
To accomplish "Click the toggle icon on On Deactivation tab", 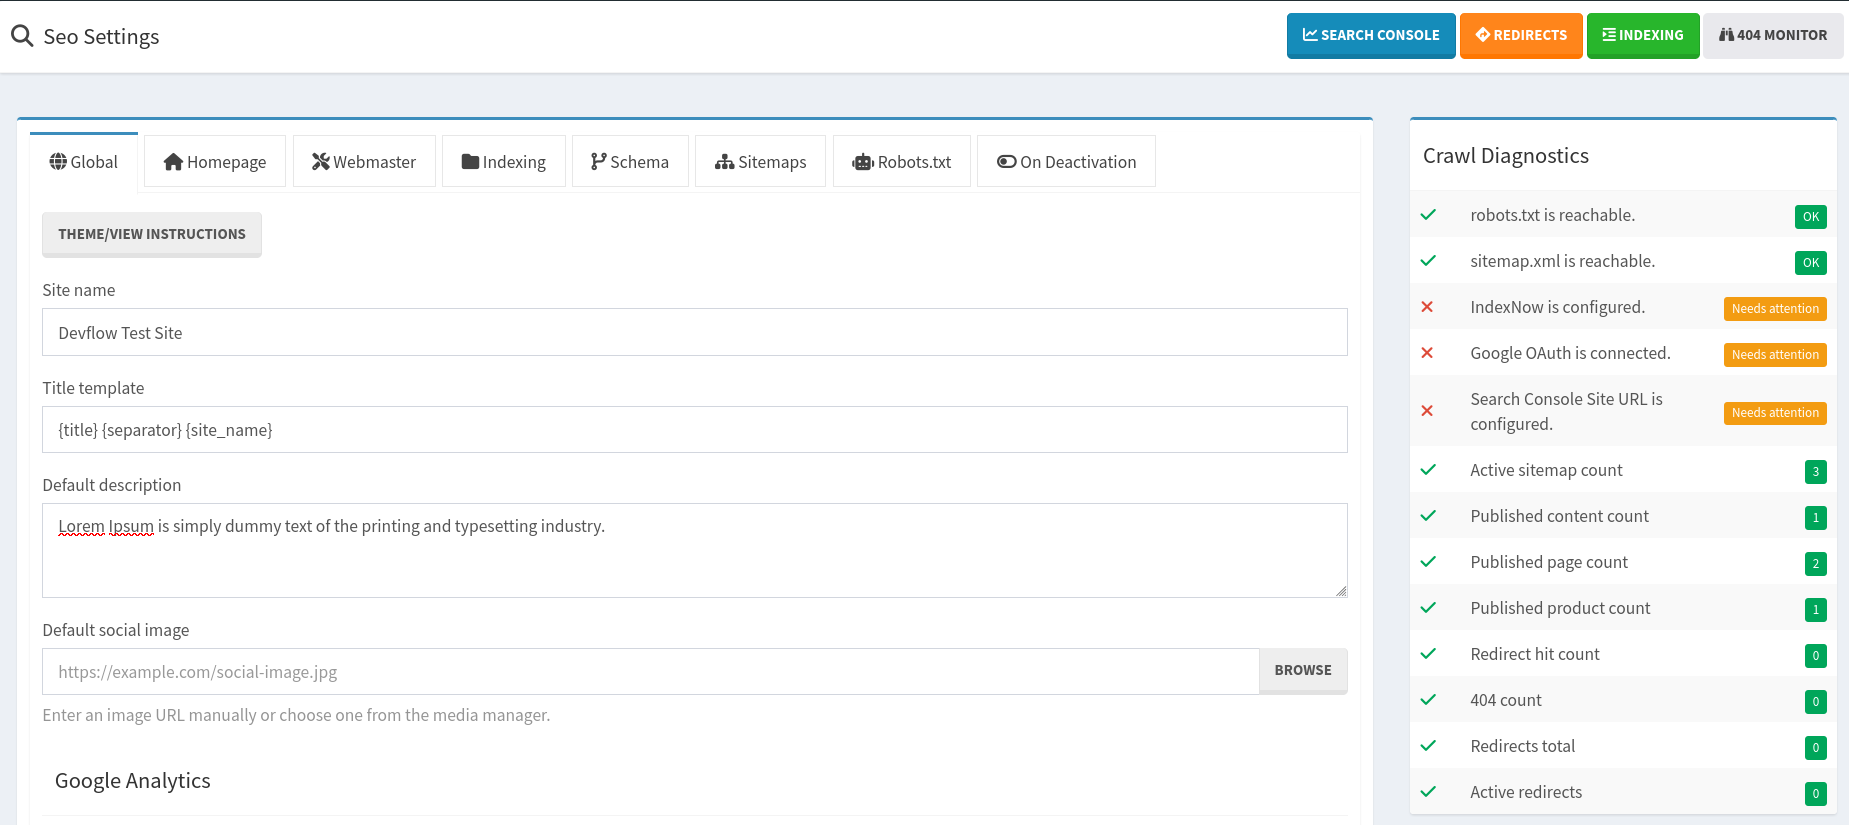I will 1007,162.
